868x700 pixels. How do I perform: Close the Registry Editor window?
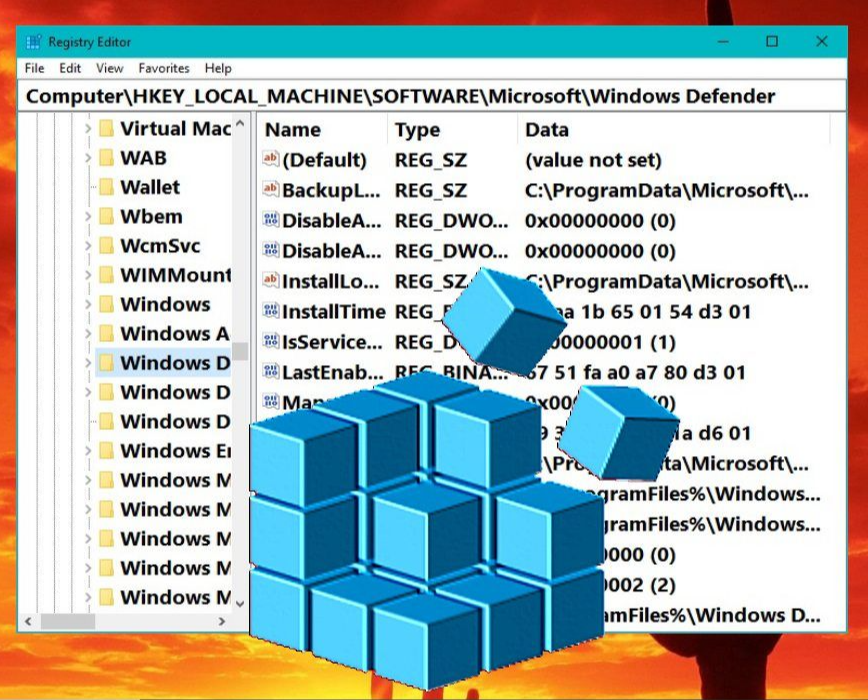pyautogui.click(x=822, y=42)
